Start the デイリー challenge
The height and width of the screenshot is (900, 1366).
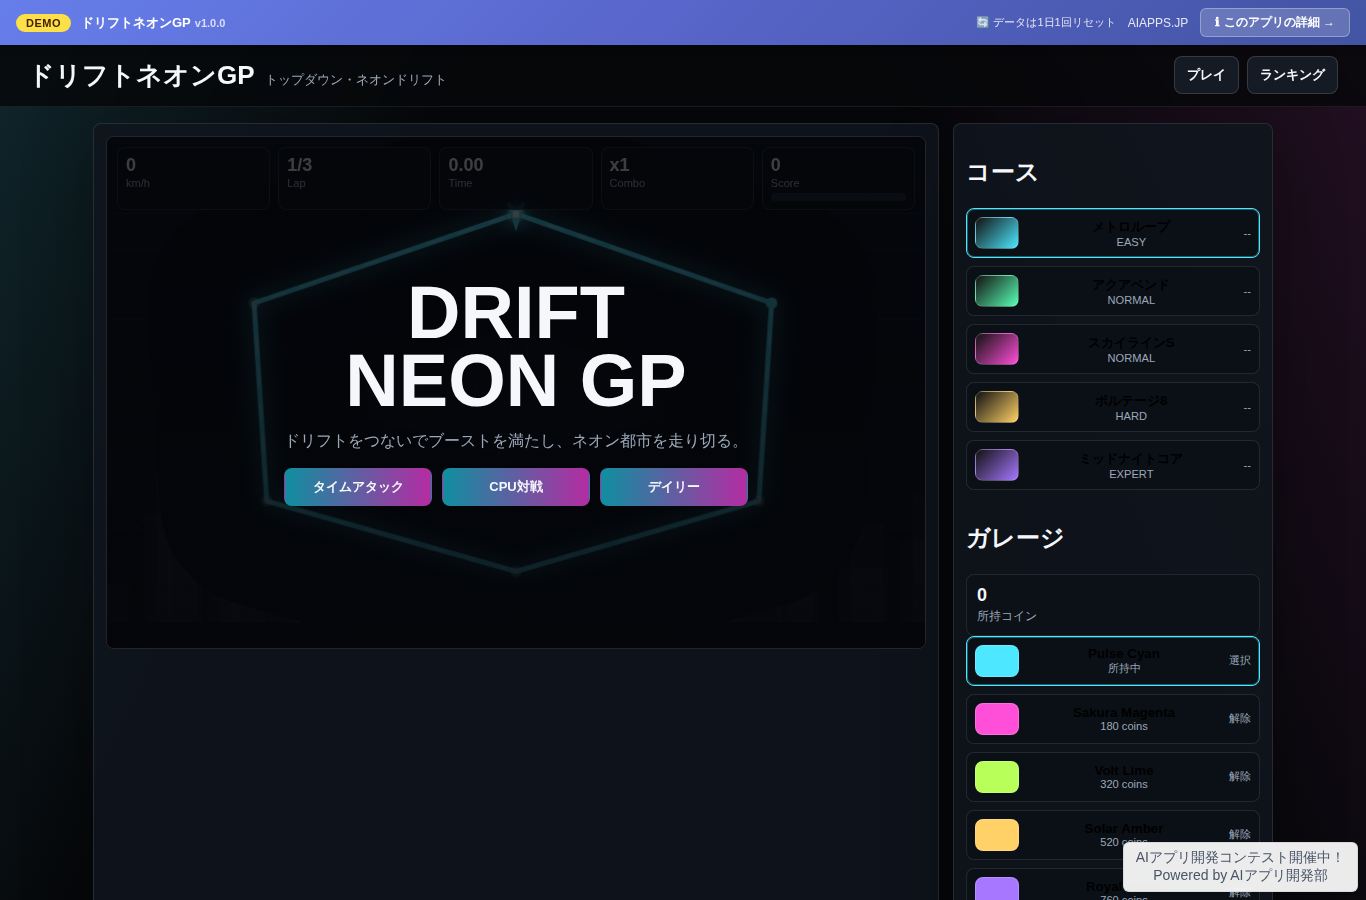coord(674,487)
